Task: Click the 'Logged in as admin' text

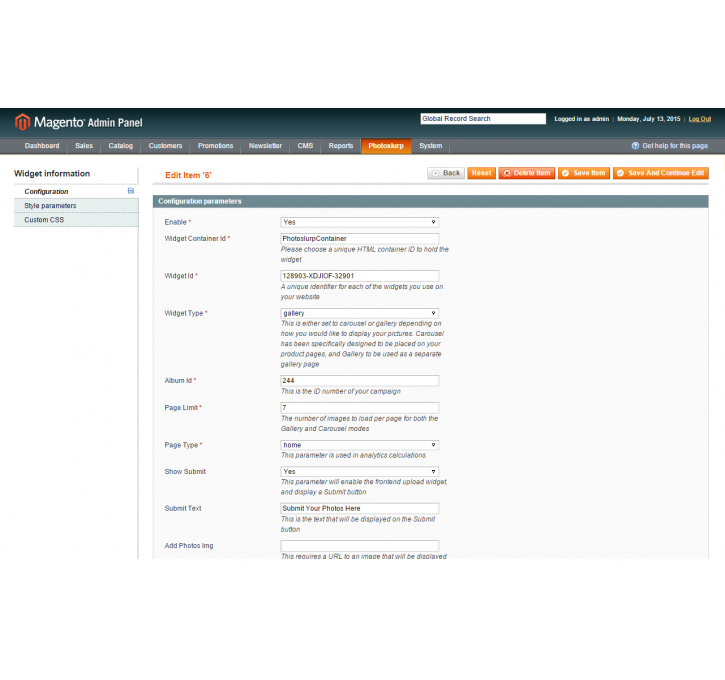Action: tap(582, 119)
